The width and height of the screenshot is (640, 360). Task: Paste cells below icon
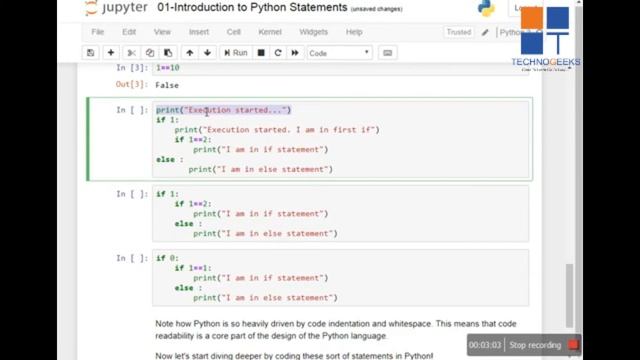coord(168,53)
